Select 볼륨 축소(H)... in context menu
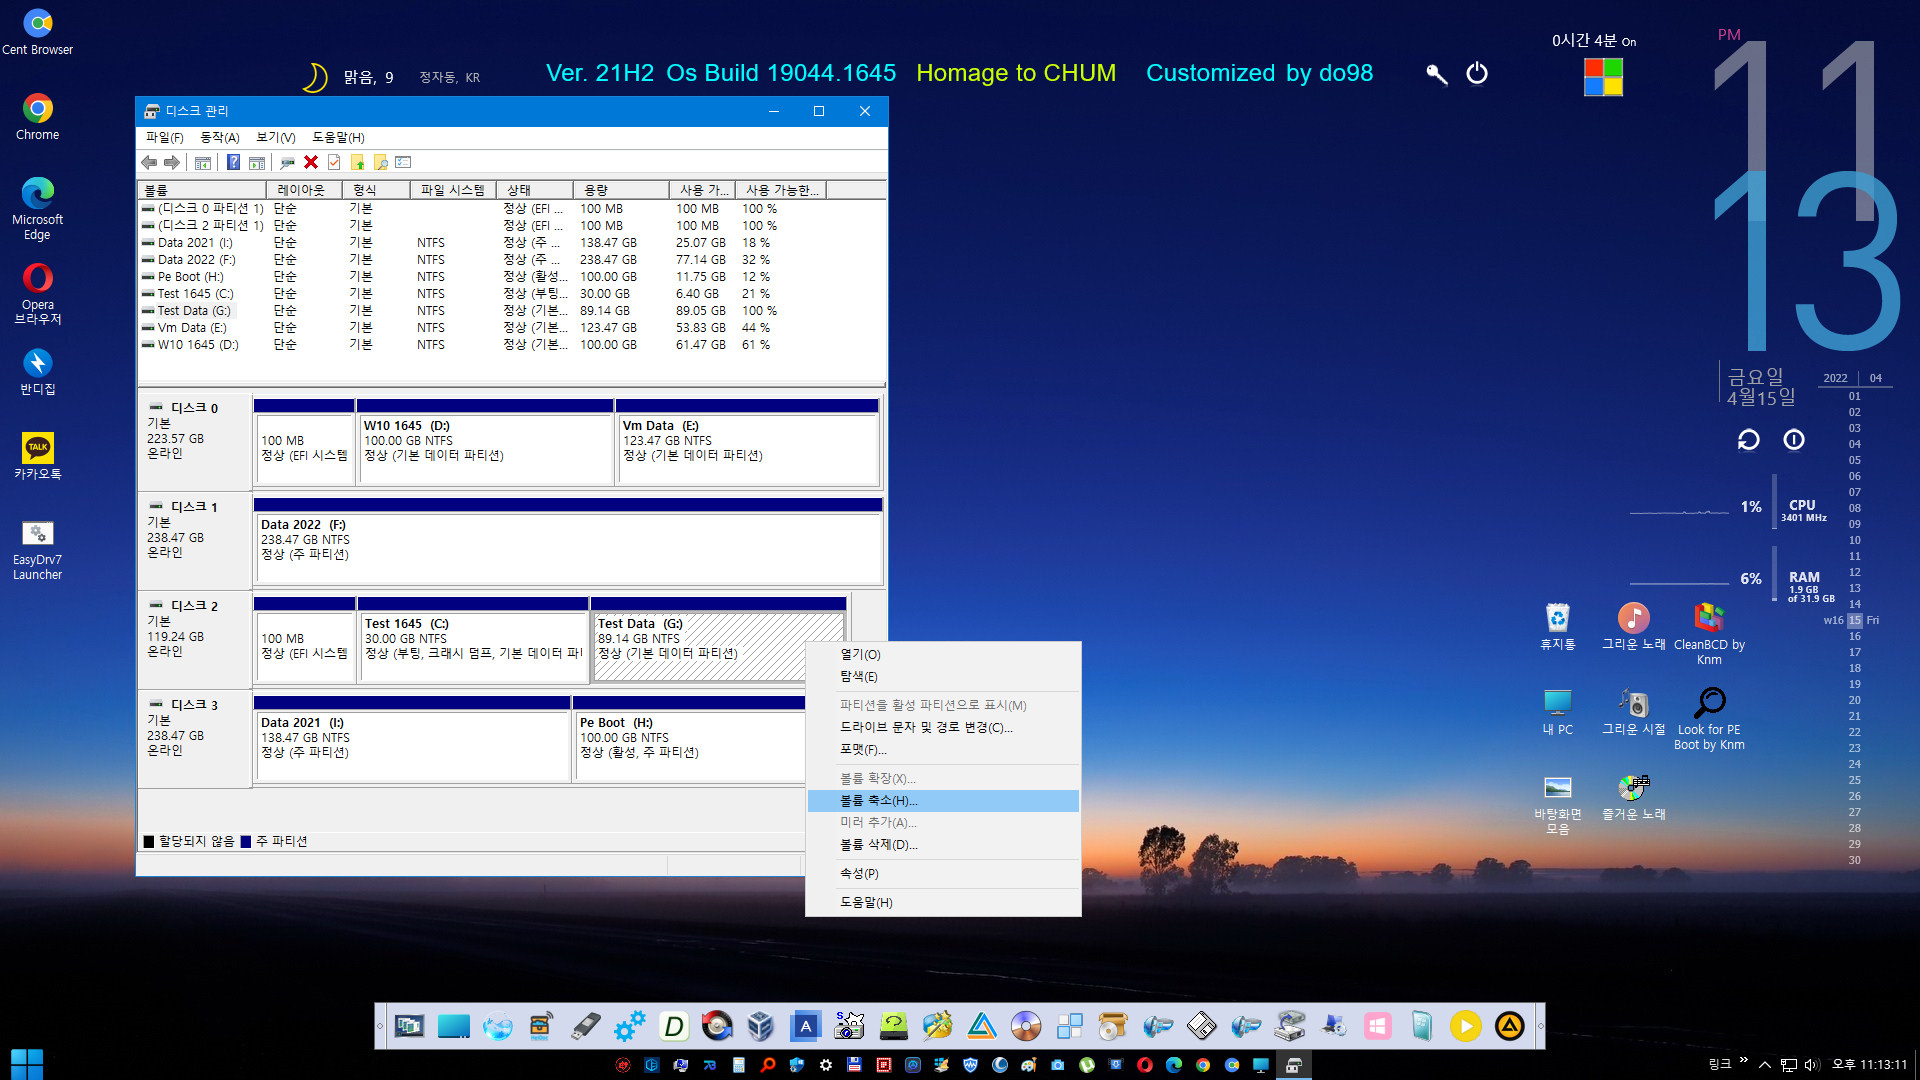1920x1080 pixels. click(x=943, y=801)
